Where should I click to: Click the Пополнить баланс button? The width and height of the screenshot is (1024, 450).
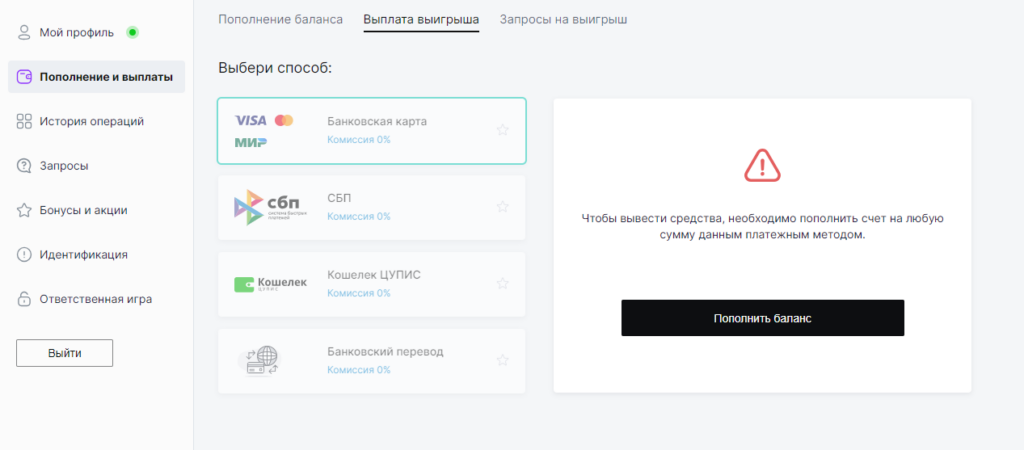(762, 318)
